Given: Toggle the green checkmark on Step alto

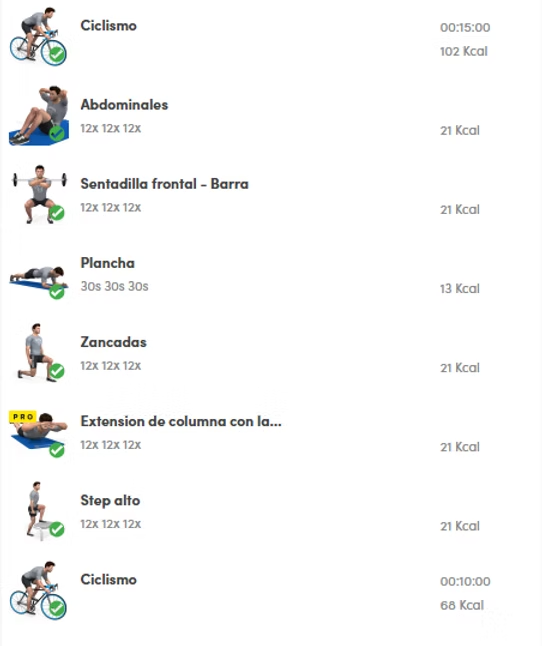Looking at the screenshot, I should tap(57, 529).
